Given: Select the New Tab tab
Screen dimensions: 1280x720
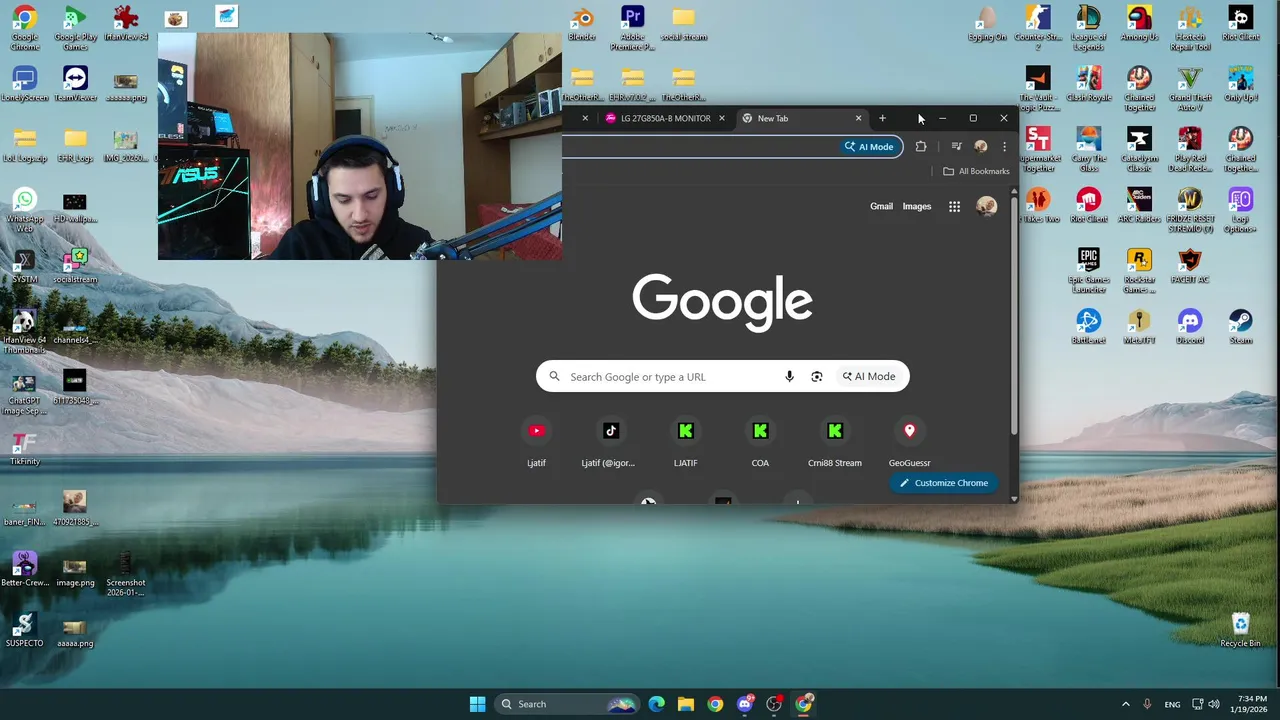Looking at the screenshot, I should point(795,118).
